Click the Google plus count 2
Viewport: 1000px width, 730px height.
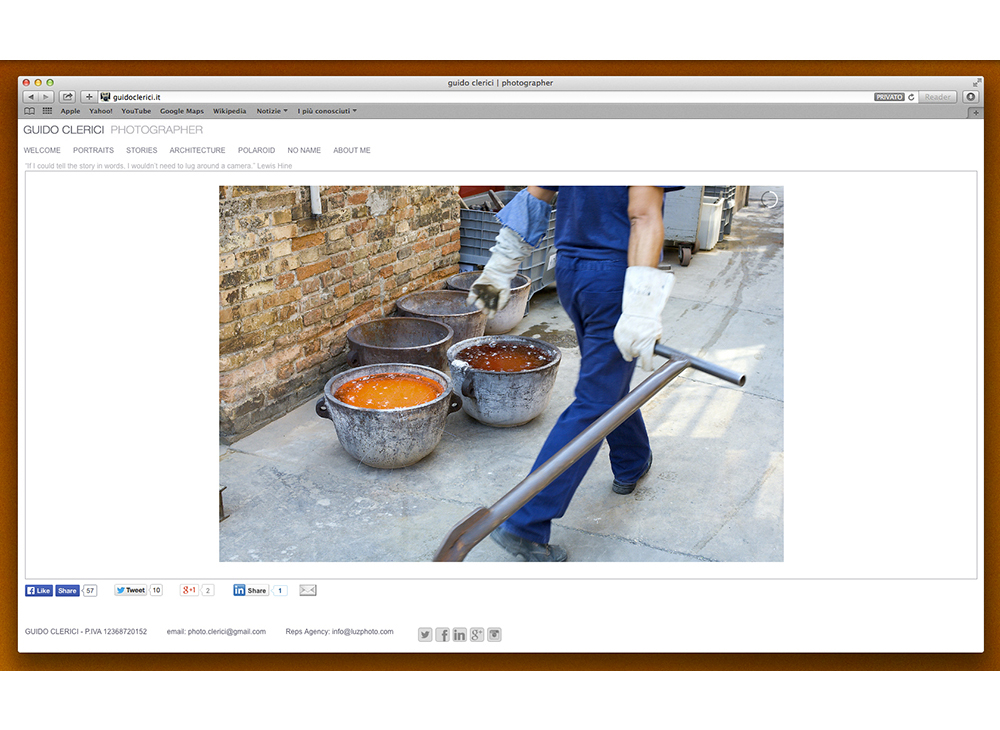208,590
